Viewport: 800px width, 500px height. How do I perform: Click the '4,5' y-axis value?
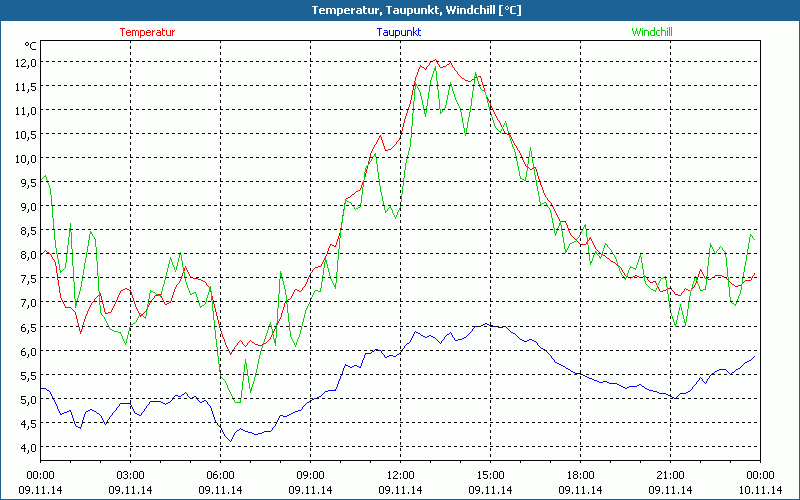click(30, 423)
